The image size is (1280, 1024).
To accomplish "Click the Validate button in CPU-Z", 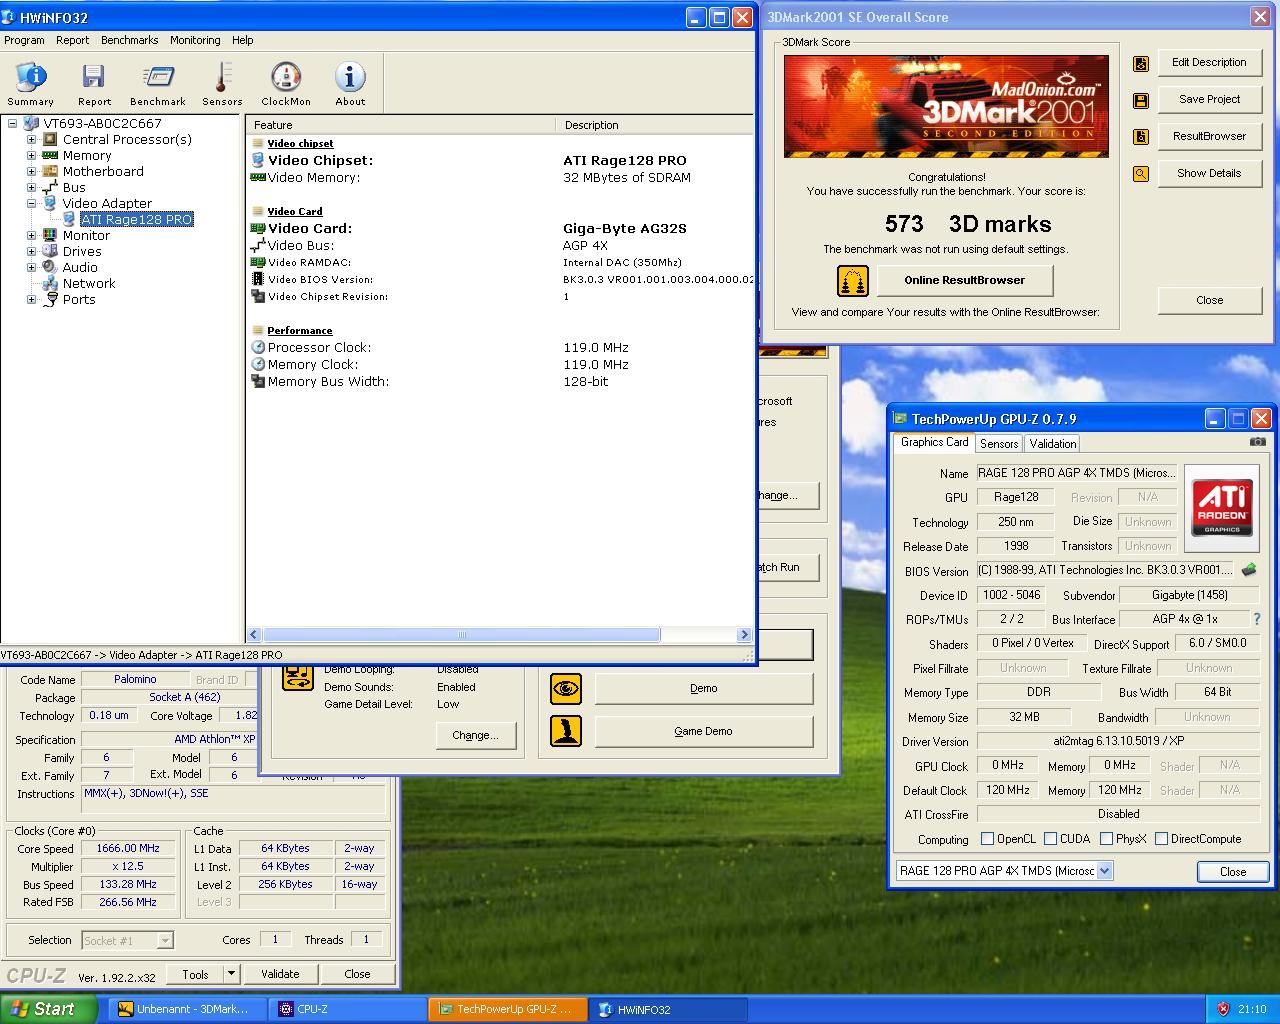I will 280,974.
